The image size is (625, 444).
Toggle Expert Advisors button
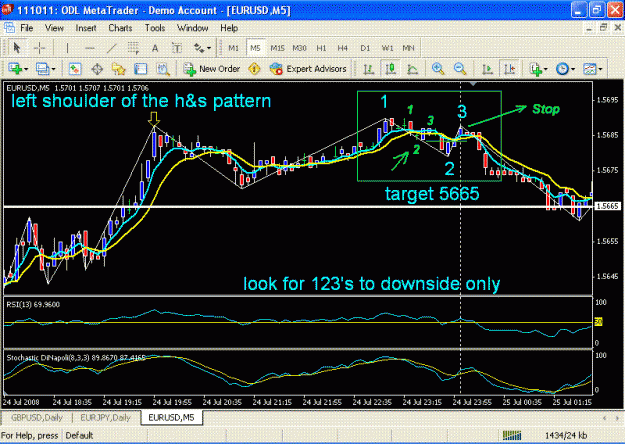click(x=308, y=69)
